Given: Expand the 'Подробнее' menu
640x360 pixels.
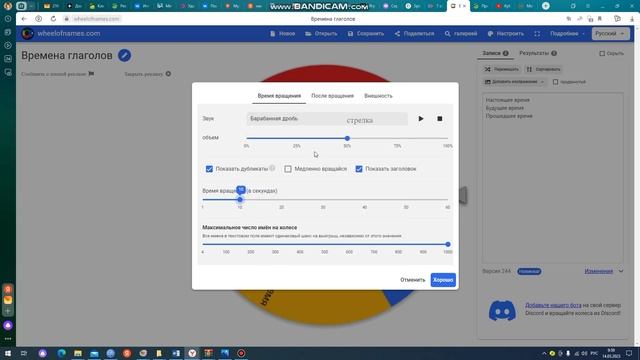Looking at the screenshot, I should click(x=567, y=33).
